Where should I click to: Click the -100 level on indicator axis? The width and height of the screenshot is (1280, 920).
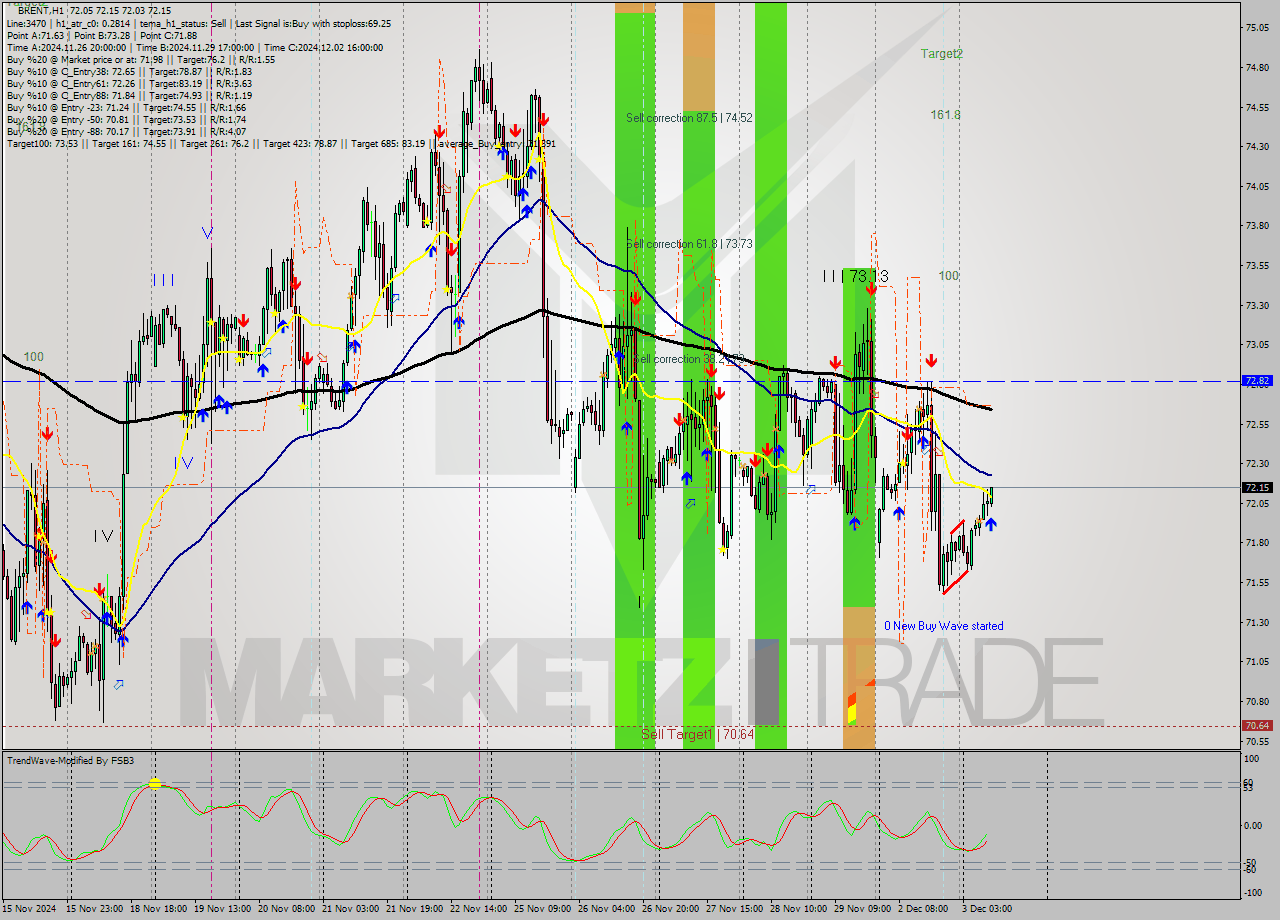point(1254,892)
